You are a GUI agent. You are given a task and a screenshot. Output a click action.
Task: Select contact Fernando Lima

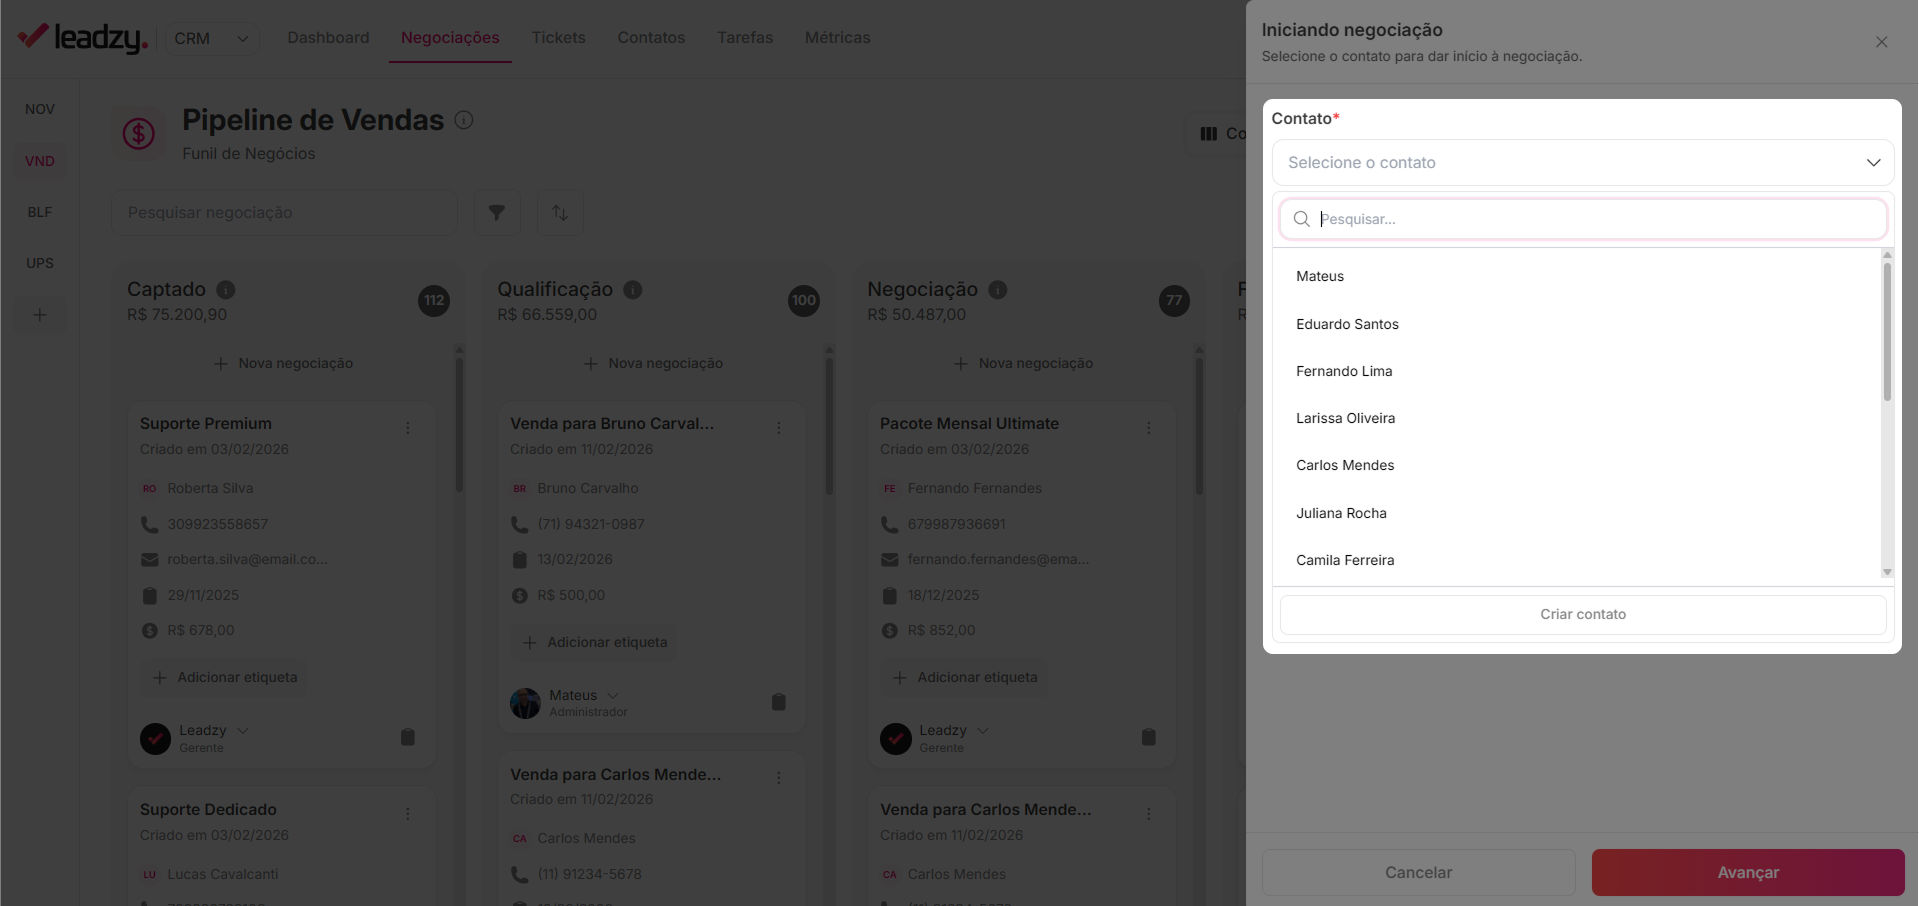click(x=1577, y=371)
